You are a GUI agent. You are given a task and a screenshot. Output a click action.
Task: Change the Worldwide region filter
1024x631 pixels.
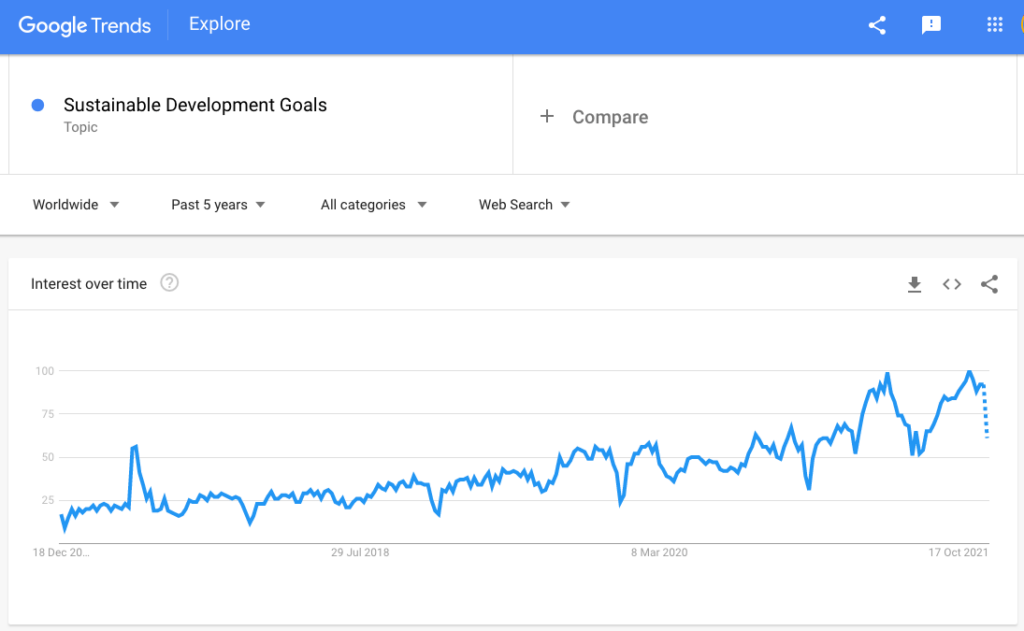point(75,204)
